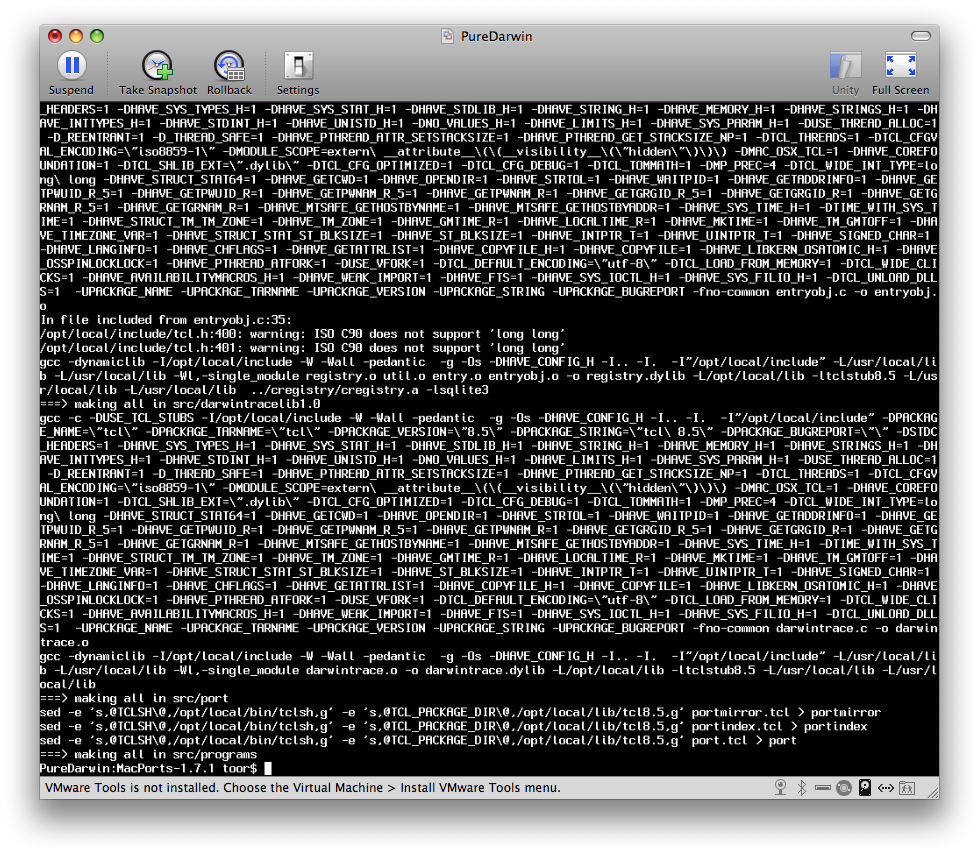Click the sed line ending with '> port'
979x854 pixels.
418,740
